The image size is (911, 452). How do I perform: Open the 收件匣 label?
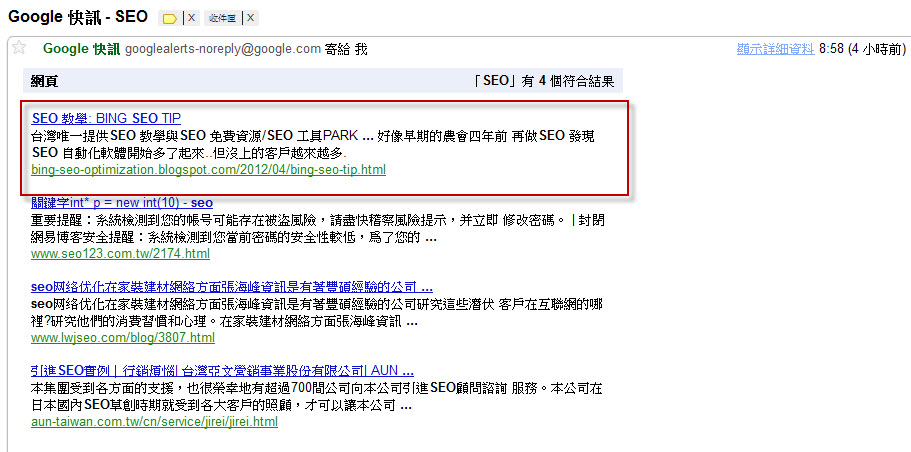tap(223, 19)
